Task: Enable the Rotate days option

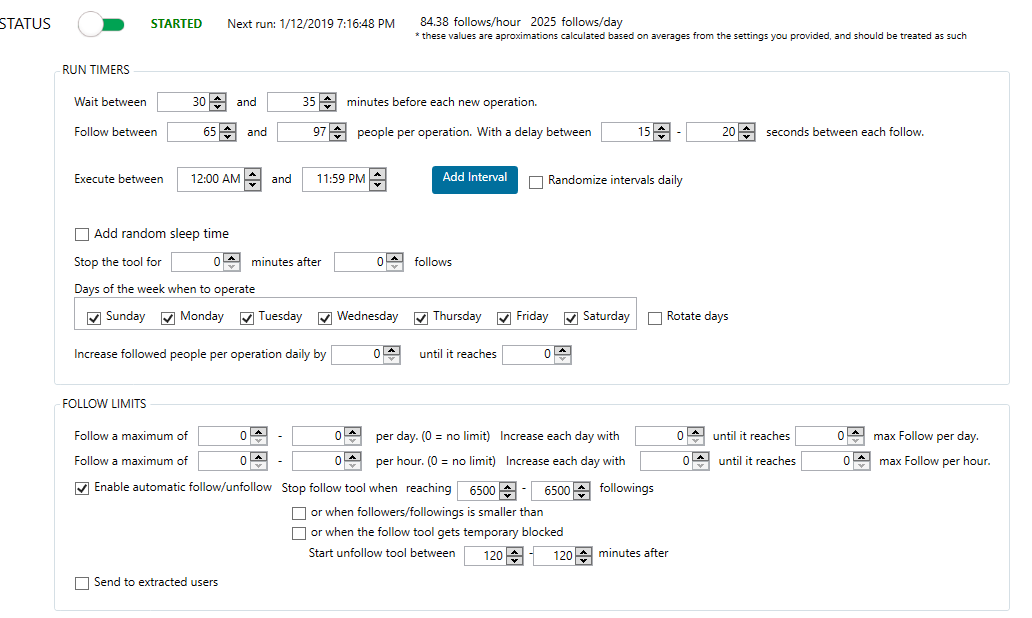Action: coord(654,318)
